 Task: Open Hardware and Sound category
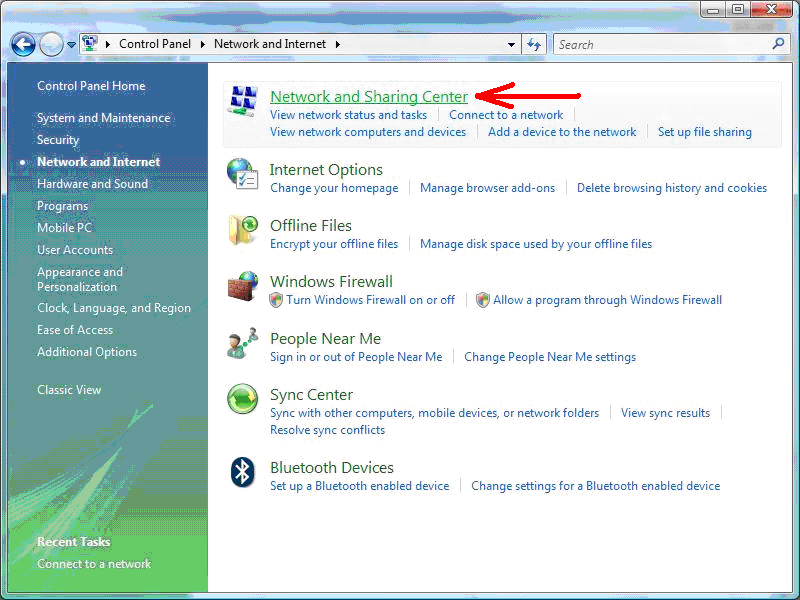click(x=92, y=184)
